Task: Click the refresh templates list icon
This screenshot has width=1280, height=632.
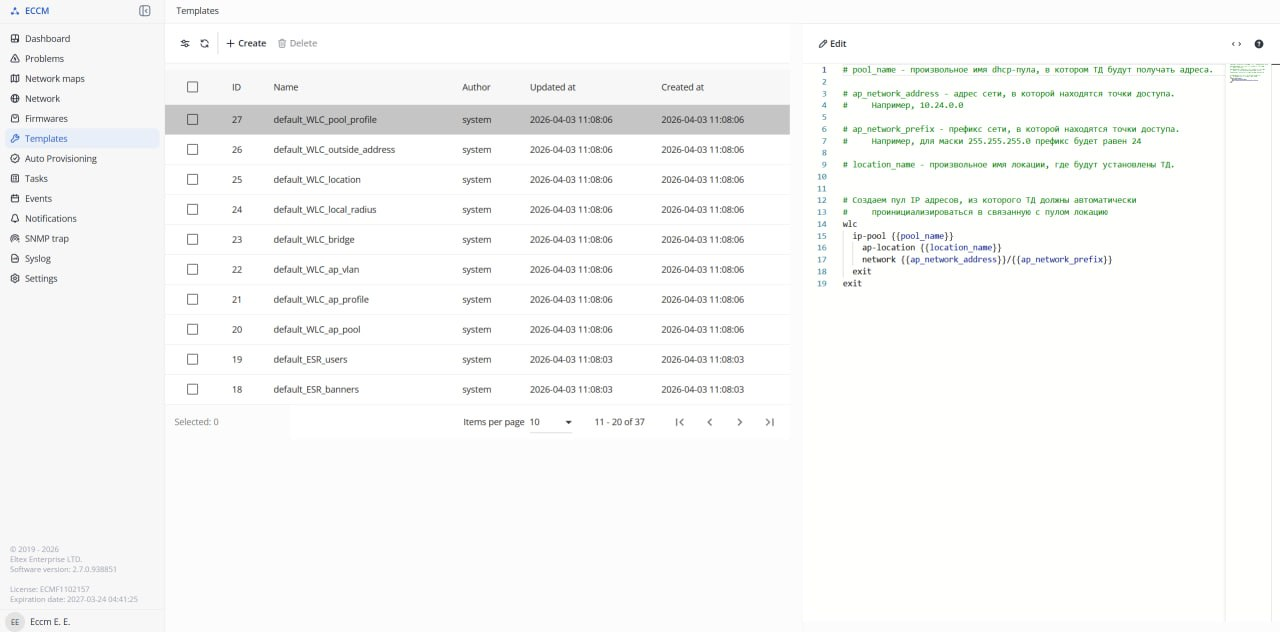Action: (x=205, y=43)
